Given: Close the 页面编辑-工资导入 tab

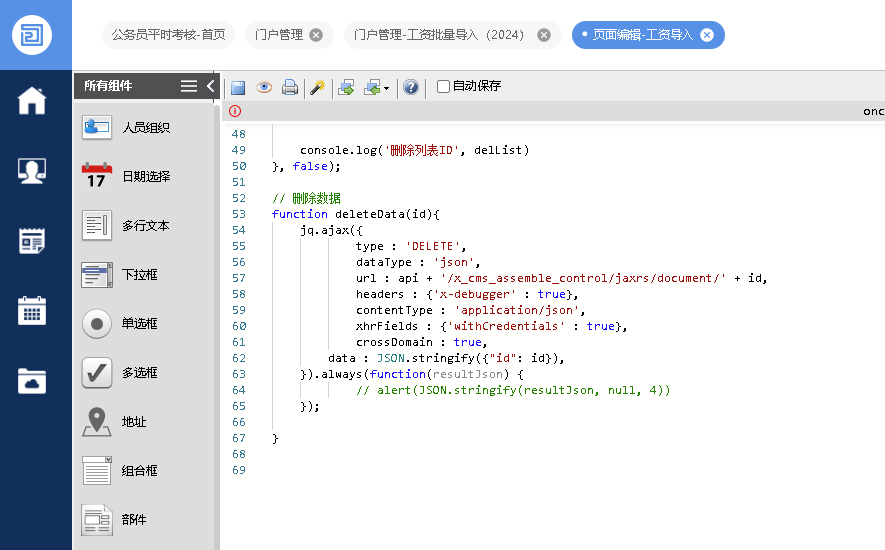Looking at the screenshot, I should click(707, 35).
